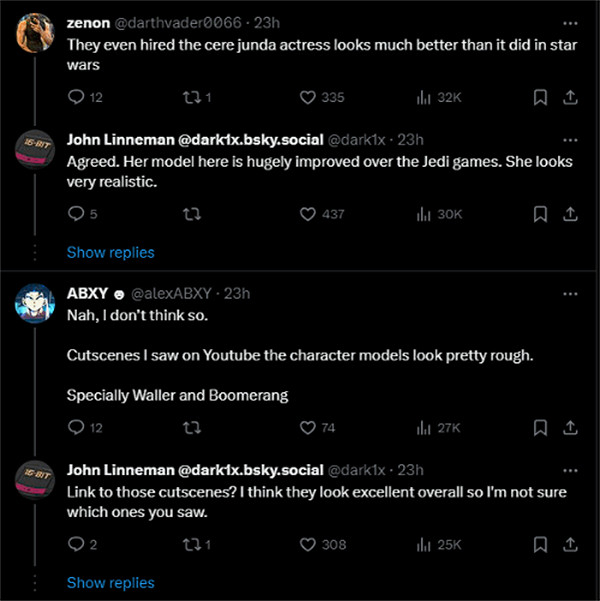Like zenon's tweet with 335 likes
This screenshot has height=601, width=600.
click(309, 97)
